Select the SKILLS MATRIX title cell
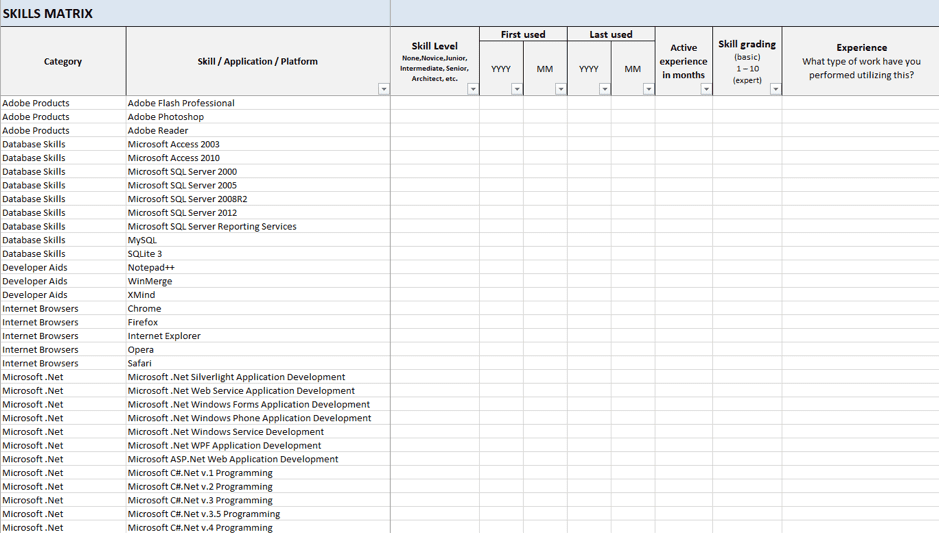This screenshot has height=533, width=939. tap(195, 13)
